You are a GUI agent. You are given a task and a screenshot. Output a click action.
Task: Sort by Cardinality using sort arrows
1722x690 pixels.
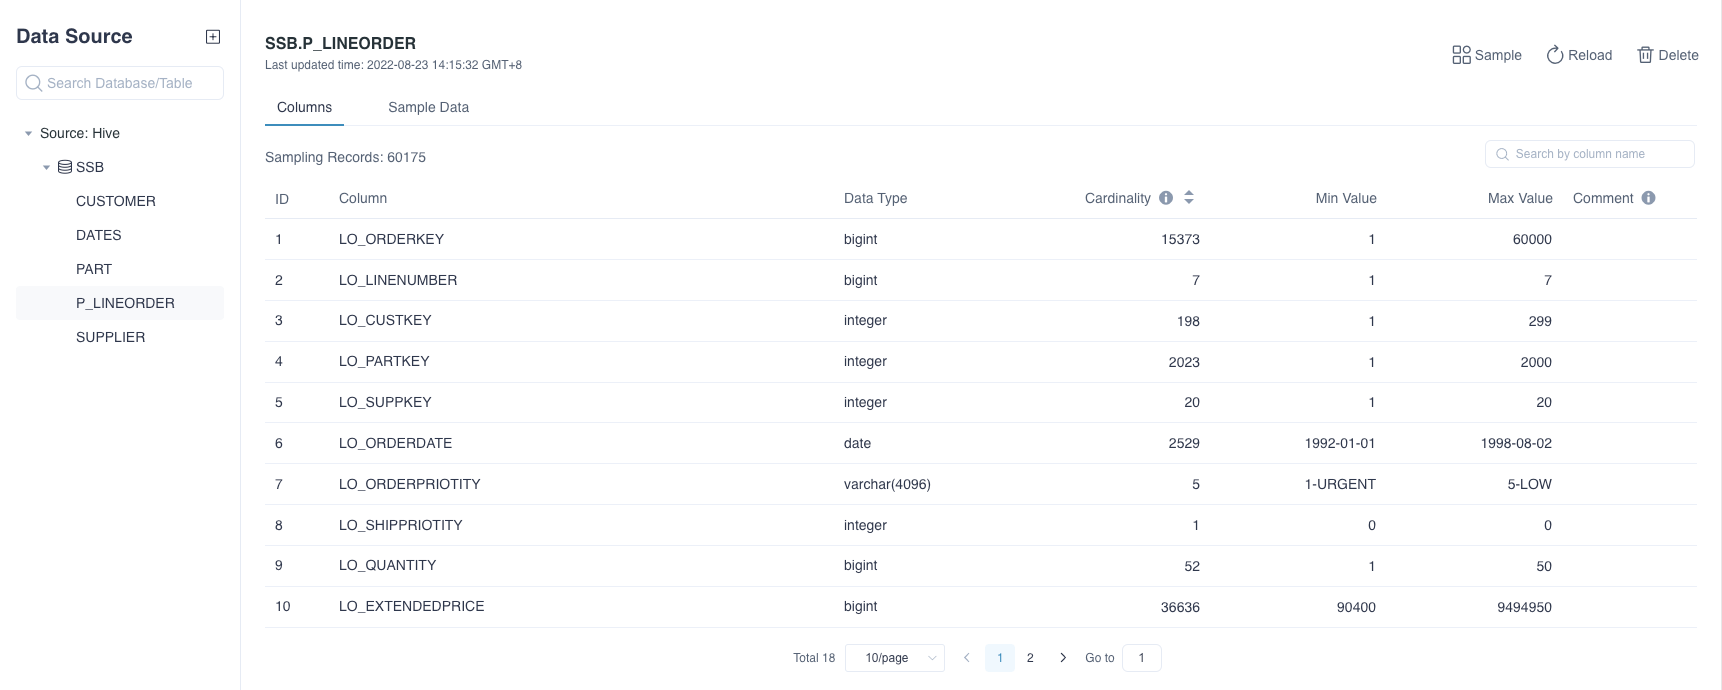coord(1189,198)
